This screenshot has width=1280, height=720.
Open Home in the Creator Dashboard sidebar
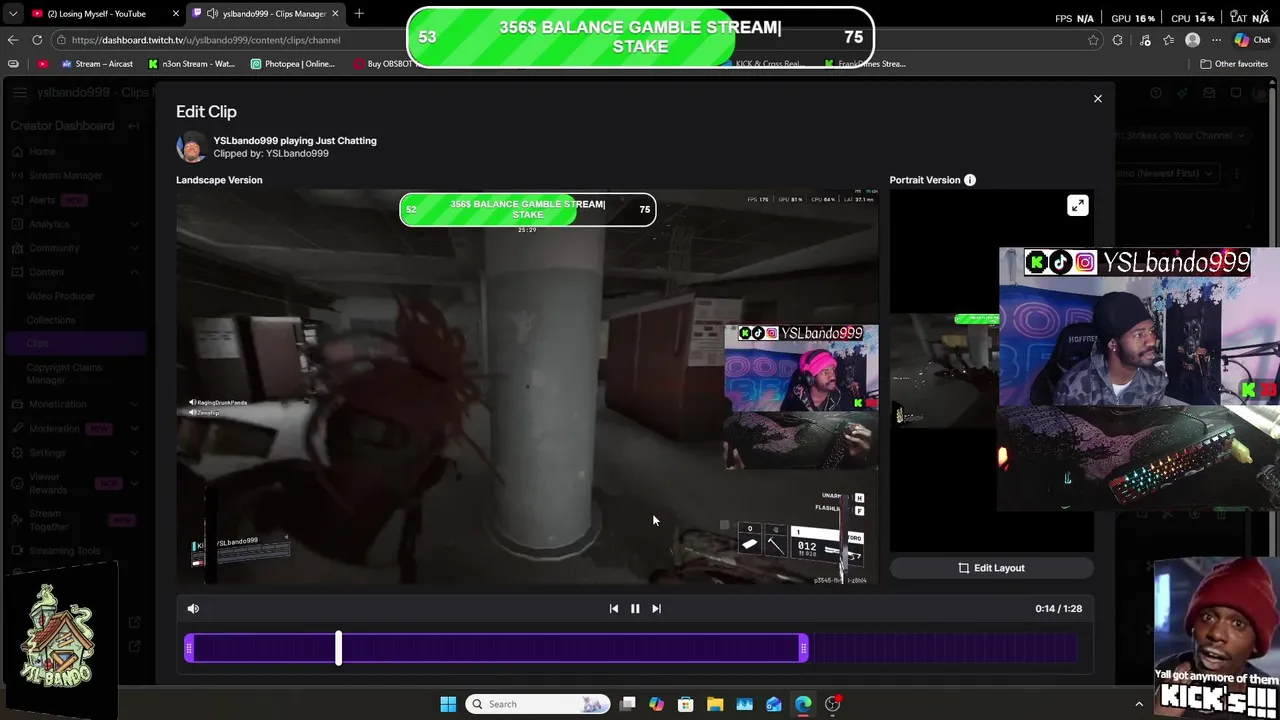point(33,151)
